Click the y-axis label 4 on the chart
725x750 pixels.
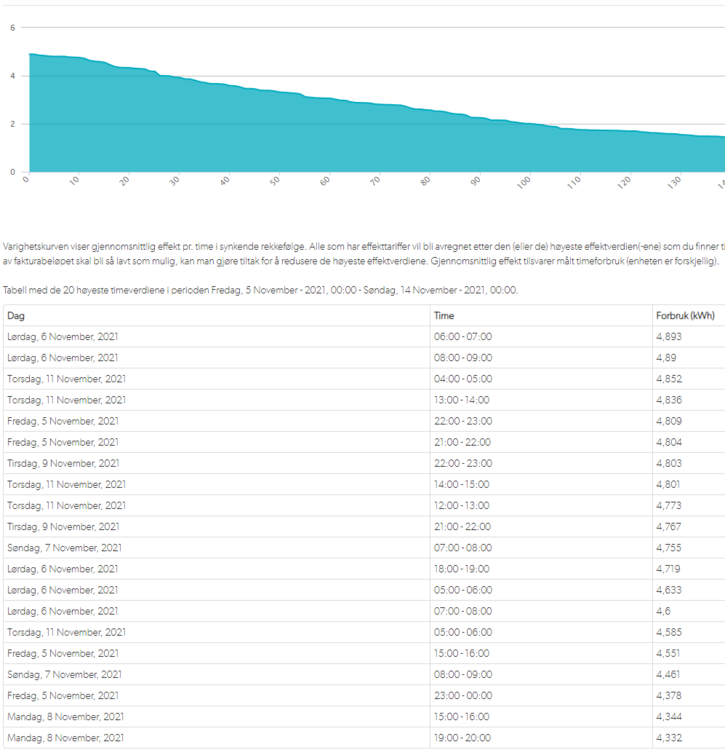[12, 76]
